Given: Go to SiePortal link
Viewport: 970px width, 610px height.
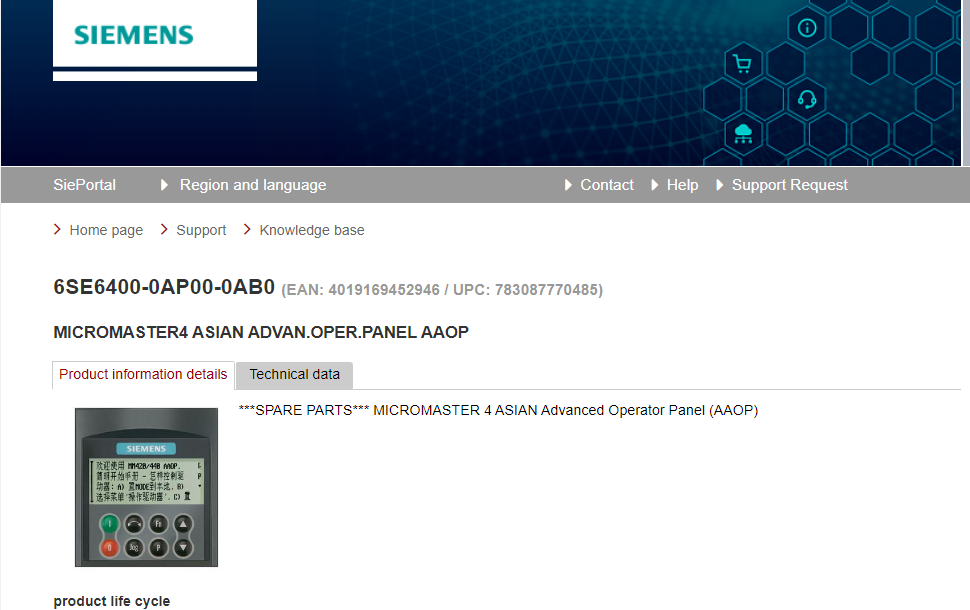Looking at the screenshot, I should (x=84, y=185).
